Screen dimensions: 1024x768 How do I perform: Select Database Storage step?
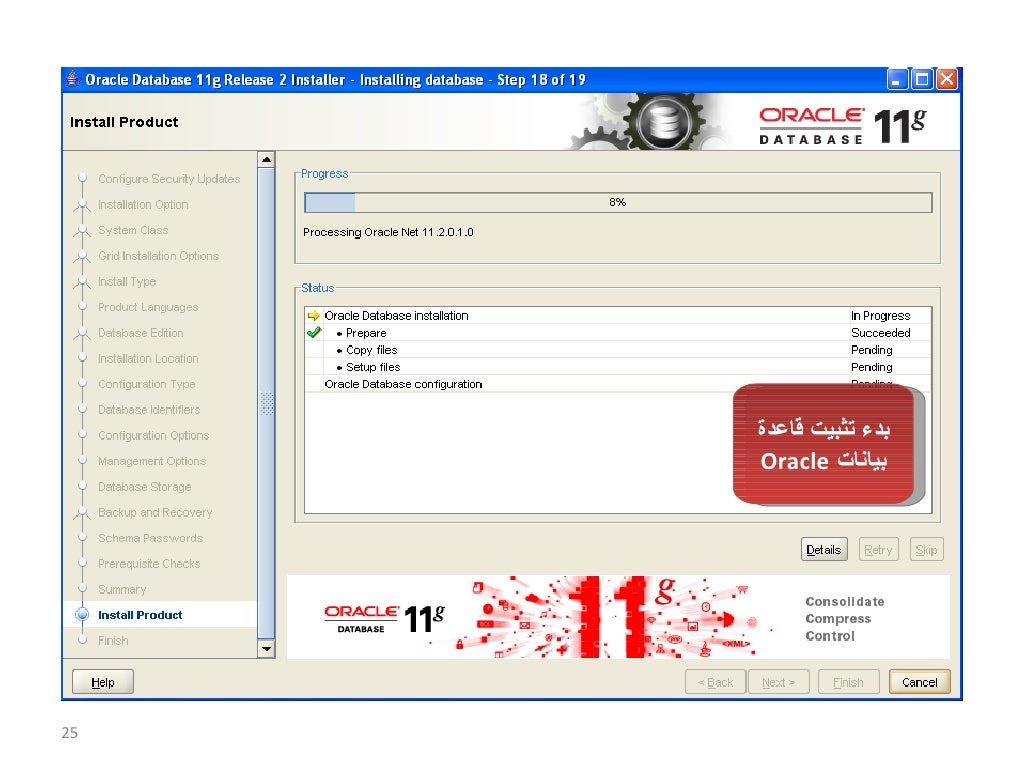(x=145, y=487)
